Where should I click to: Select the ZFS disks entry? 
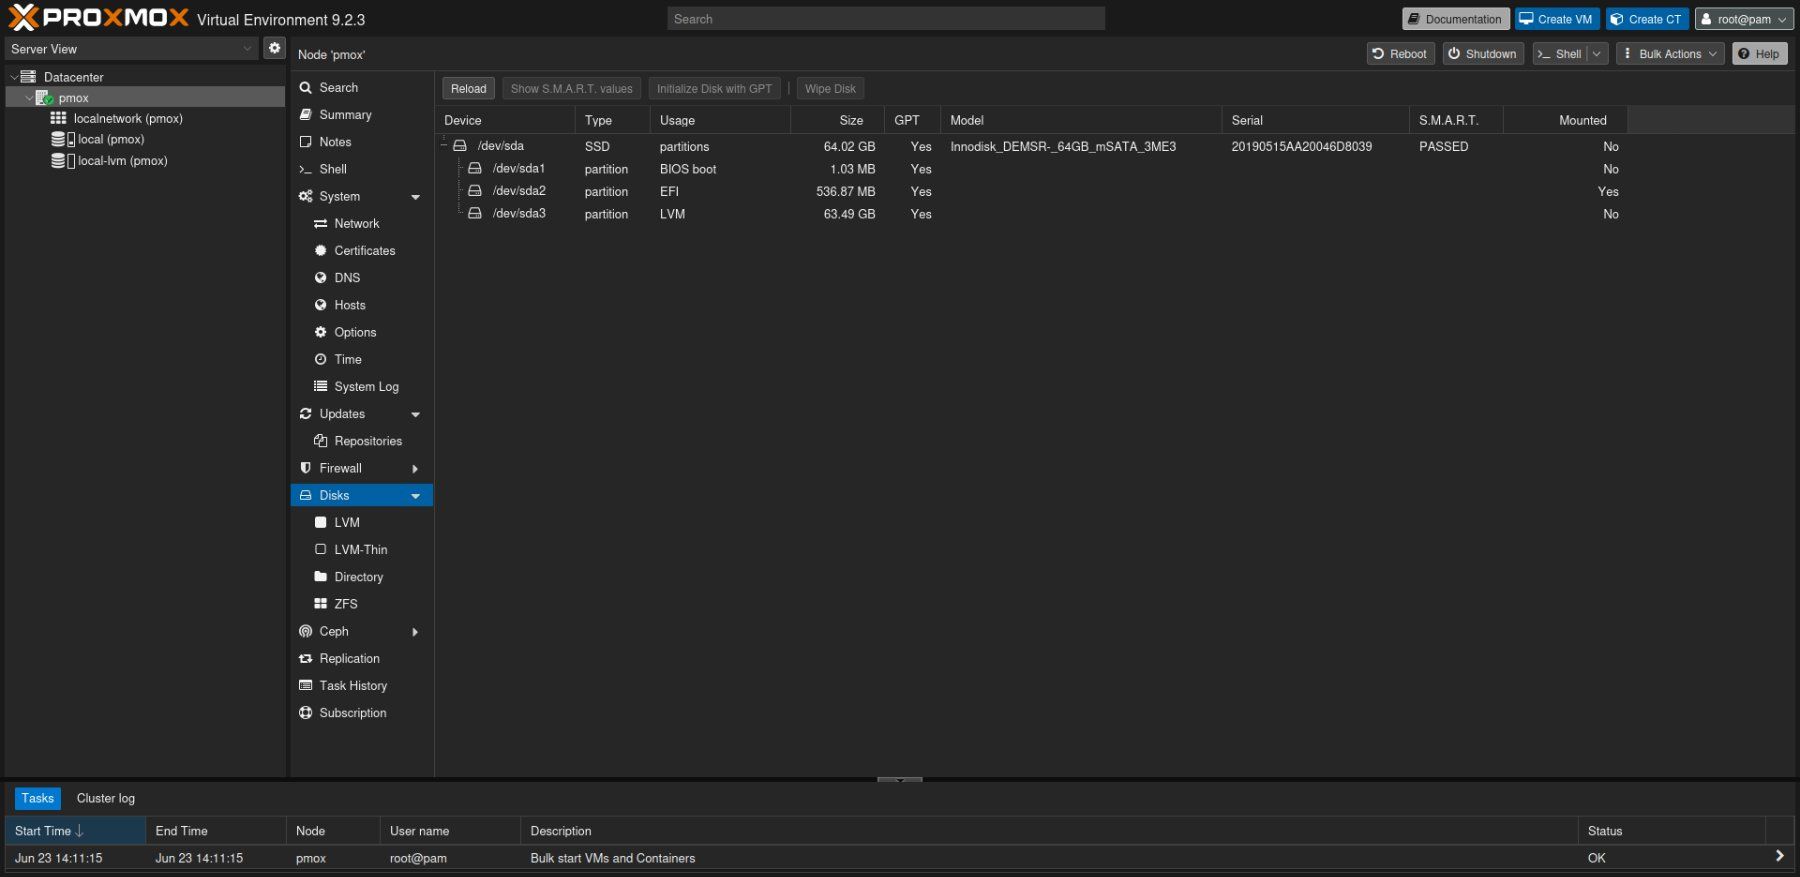[345, 604]
